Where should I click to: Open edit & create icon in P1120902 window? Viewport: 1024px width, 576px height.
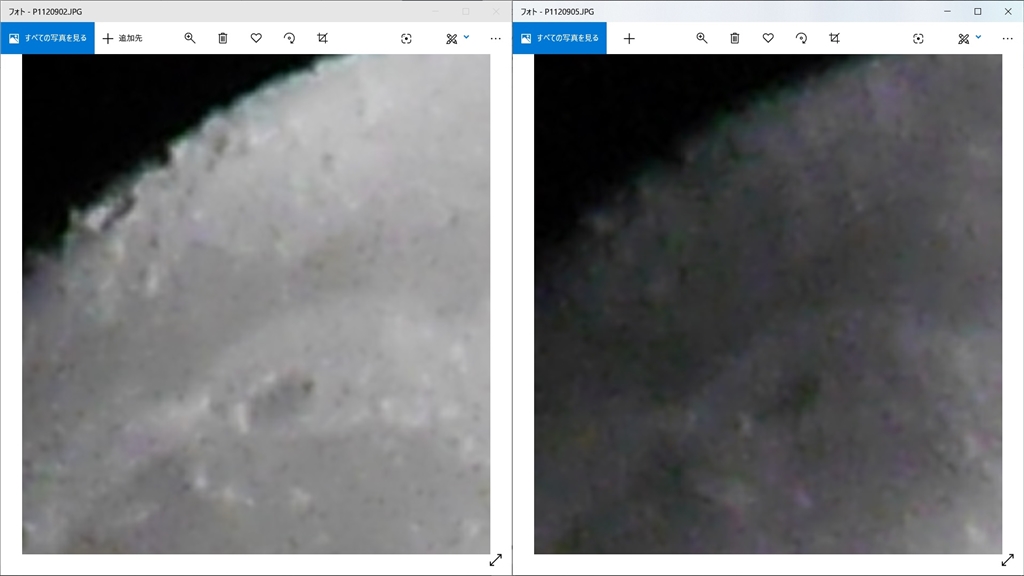click(x=451, y=39)
